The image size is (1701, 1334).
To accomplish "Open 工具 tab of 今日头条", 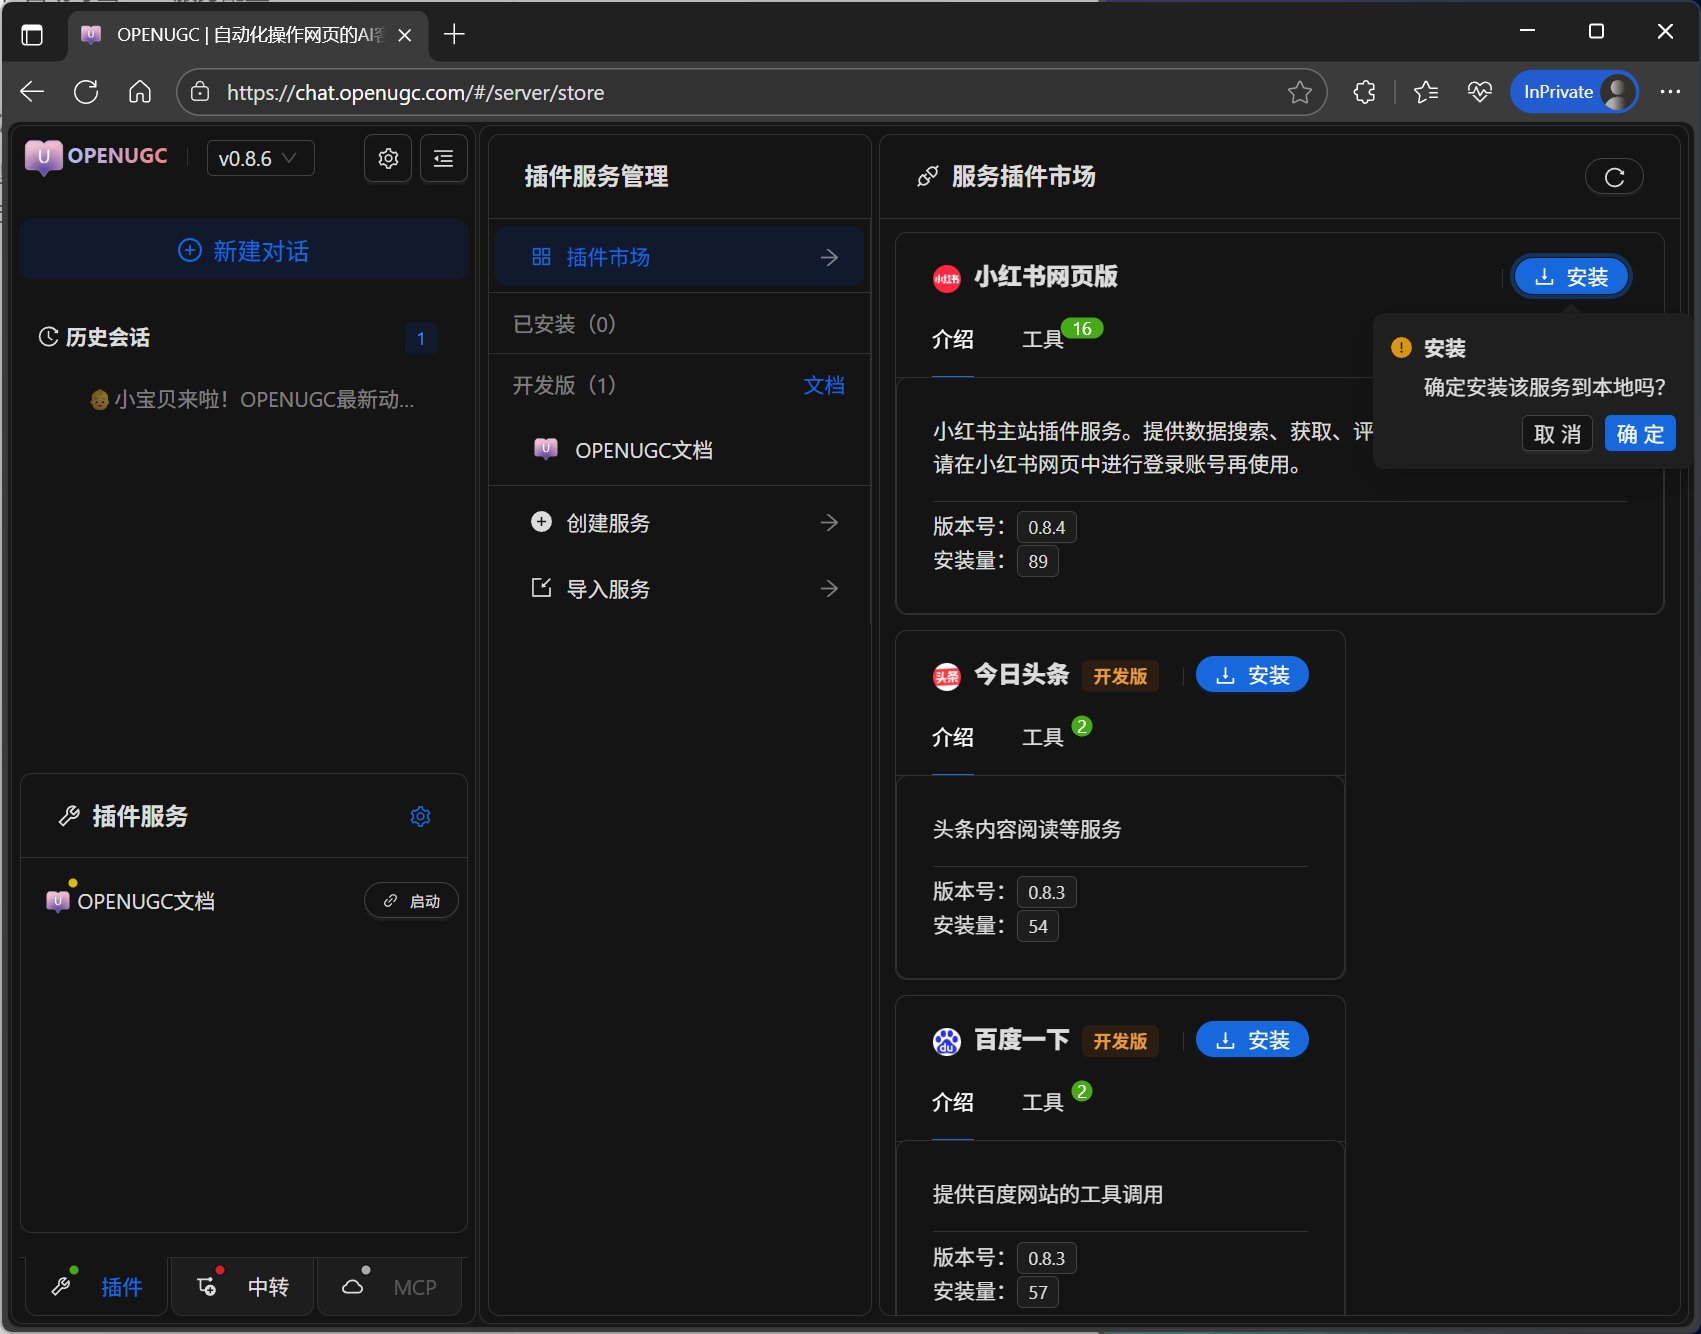I will click(1043, 737).
